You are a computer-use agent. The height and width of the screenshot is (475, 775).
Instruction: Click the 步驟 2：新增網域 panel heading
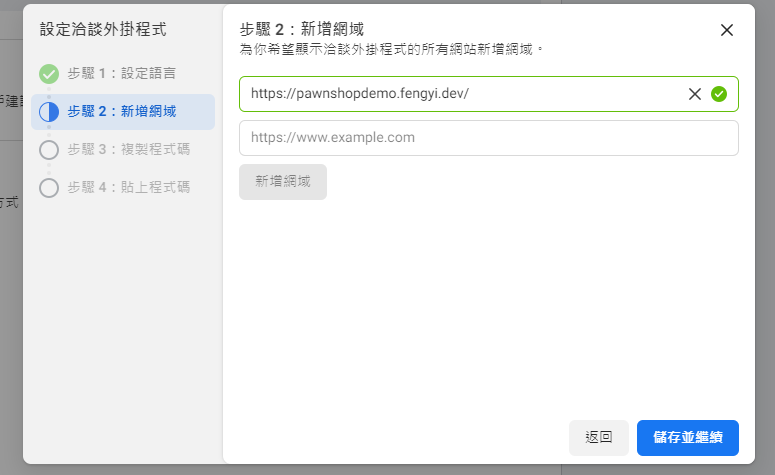tap(302, 29)
